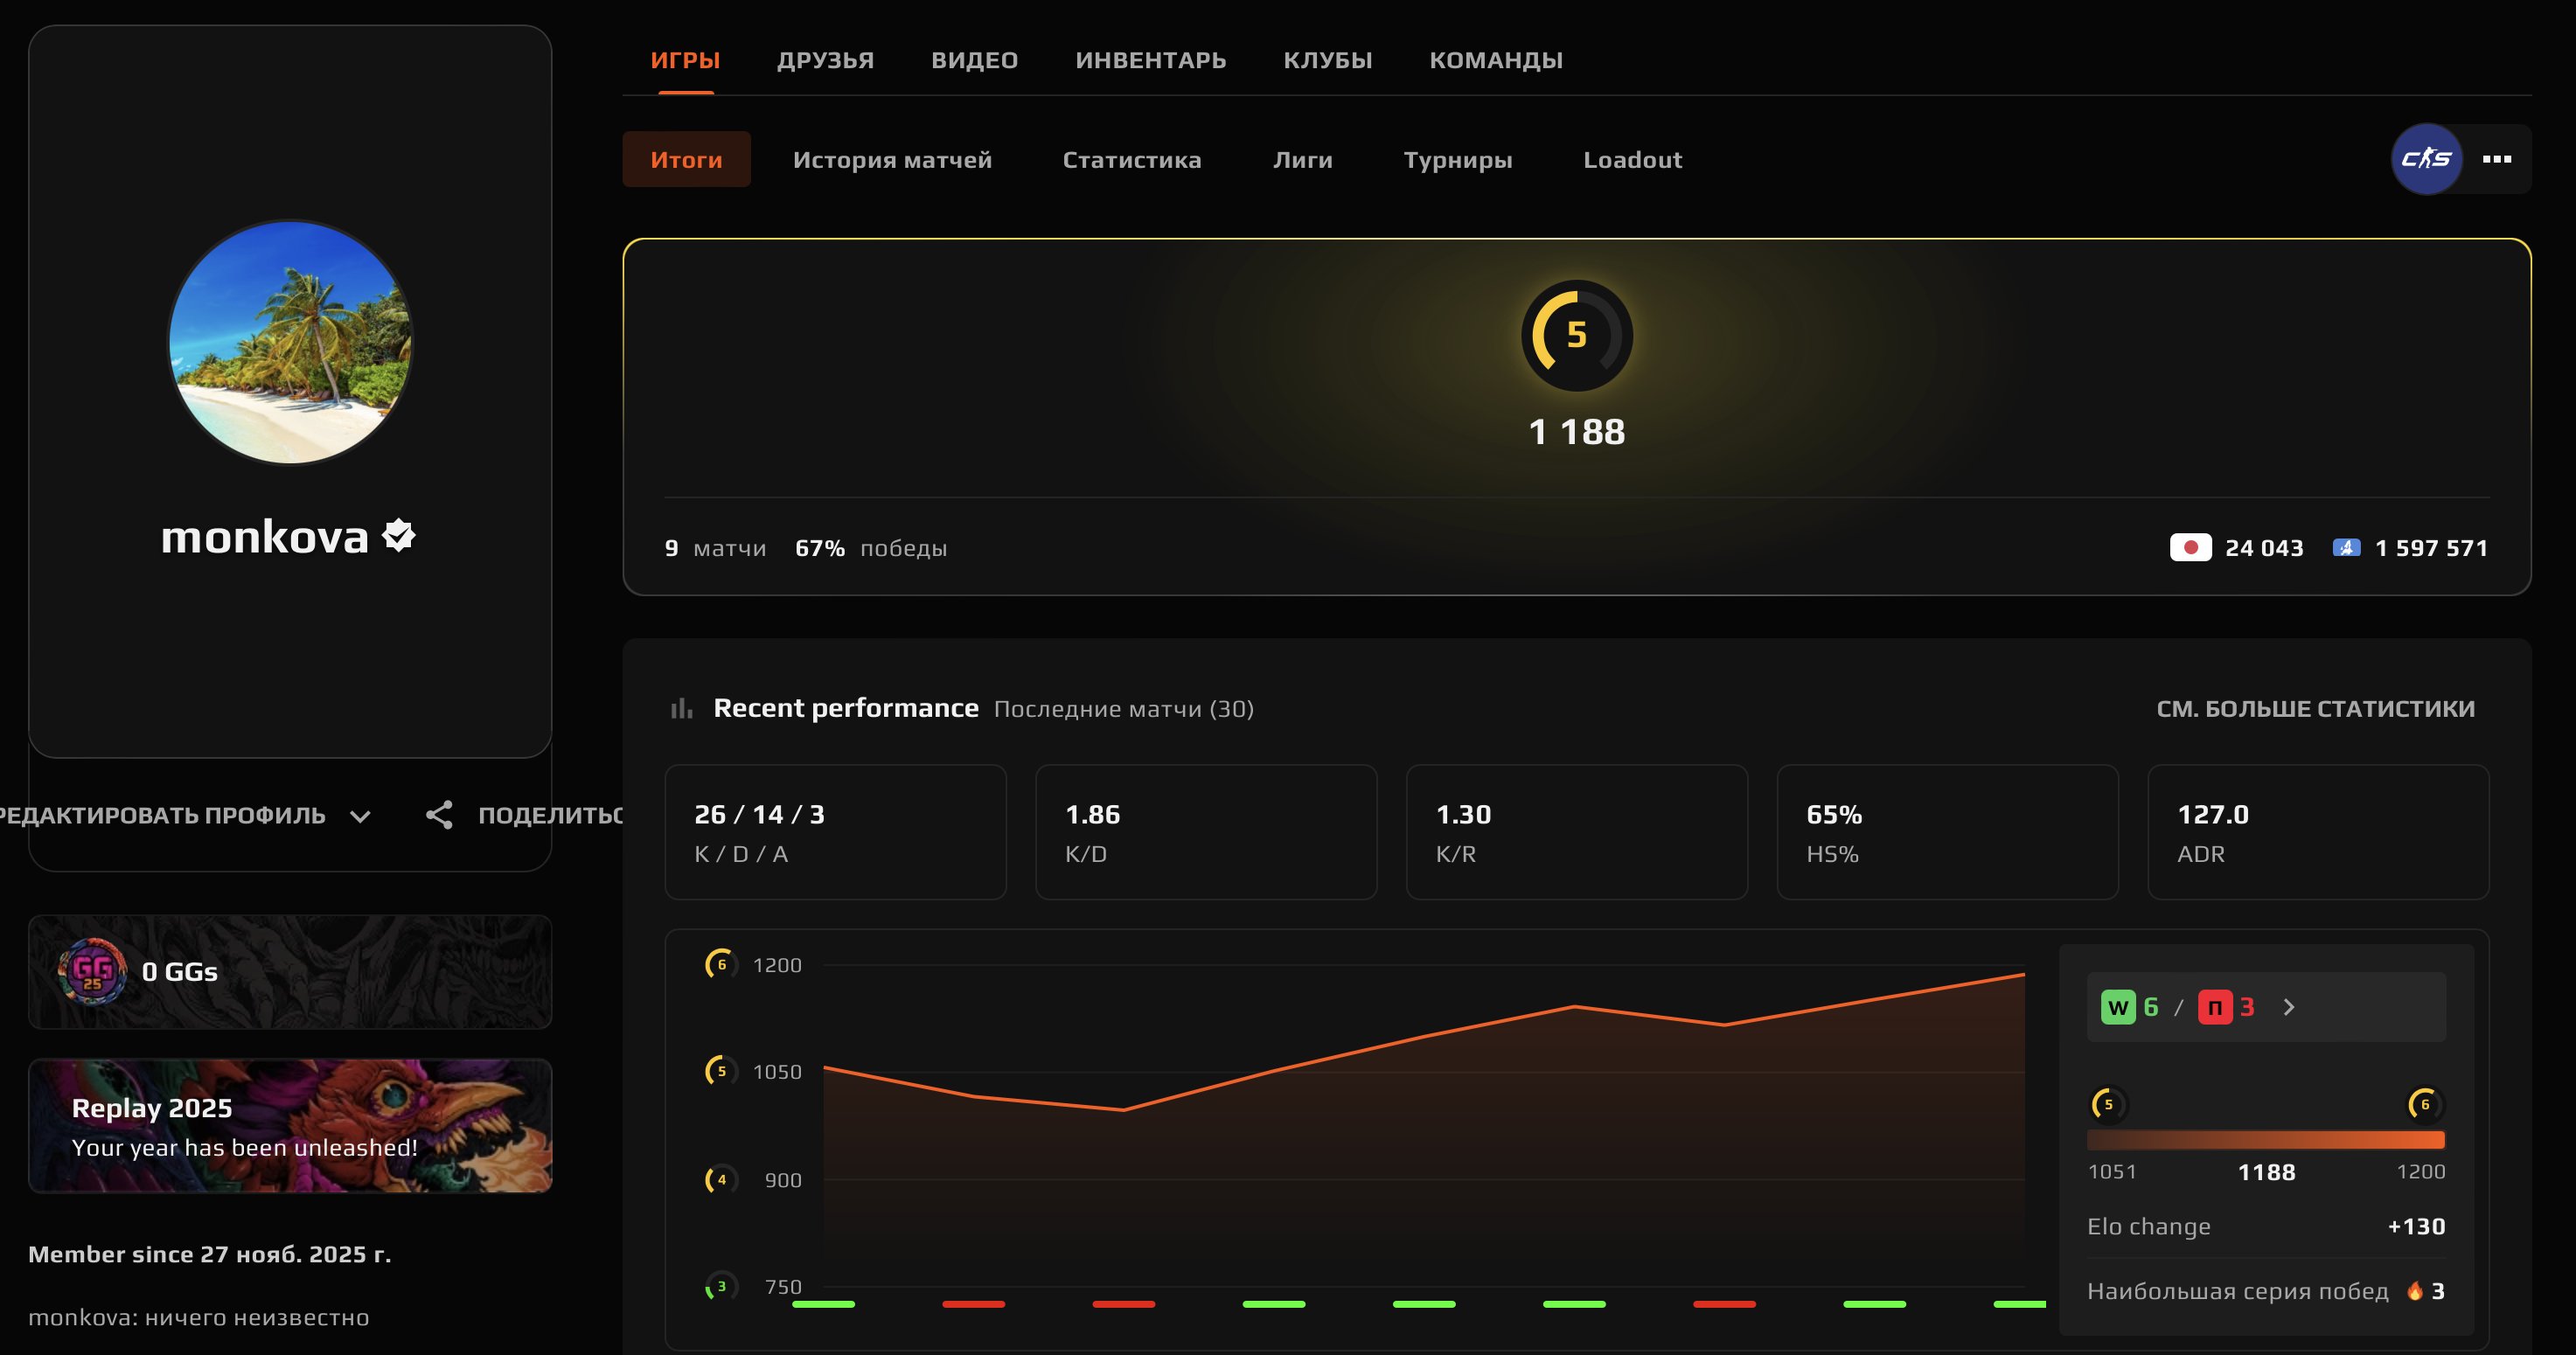This screenshot has height=1355, width=2576.
Task: Click the share icon next to ПОДЕЛИТЬСЯ
Action: pos(439,815)
